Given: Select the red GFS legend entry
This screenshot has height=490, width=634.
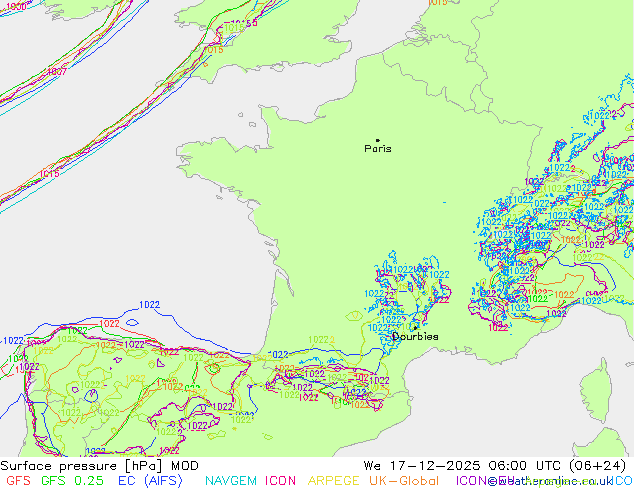Looking at the screenshot, I should [x=18, y=481].
